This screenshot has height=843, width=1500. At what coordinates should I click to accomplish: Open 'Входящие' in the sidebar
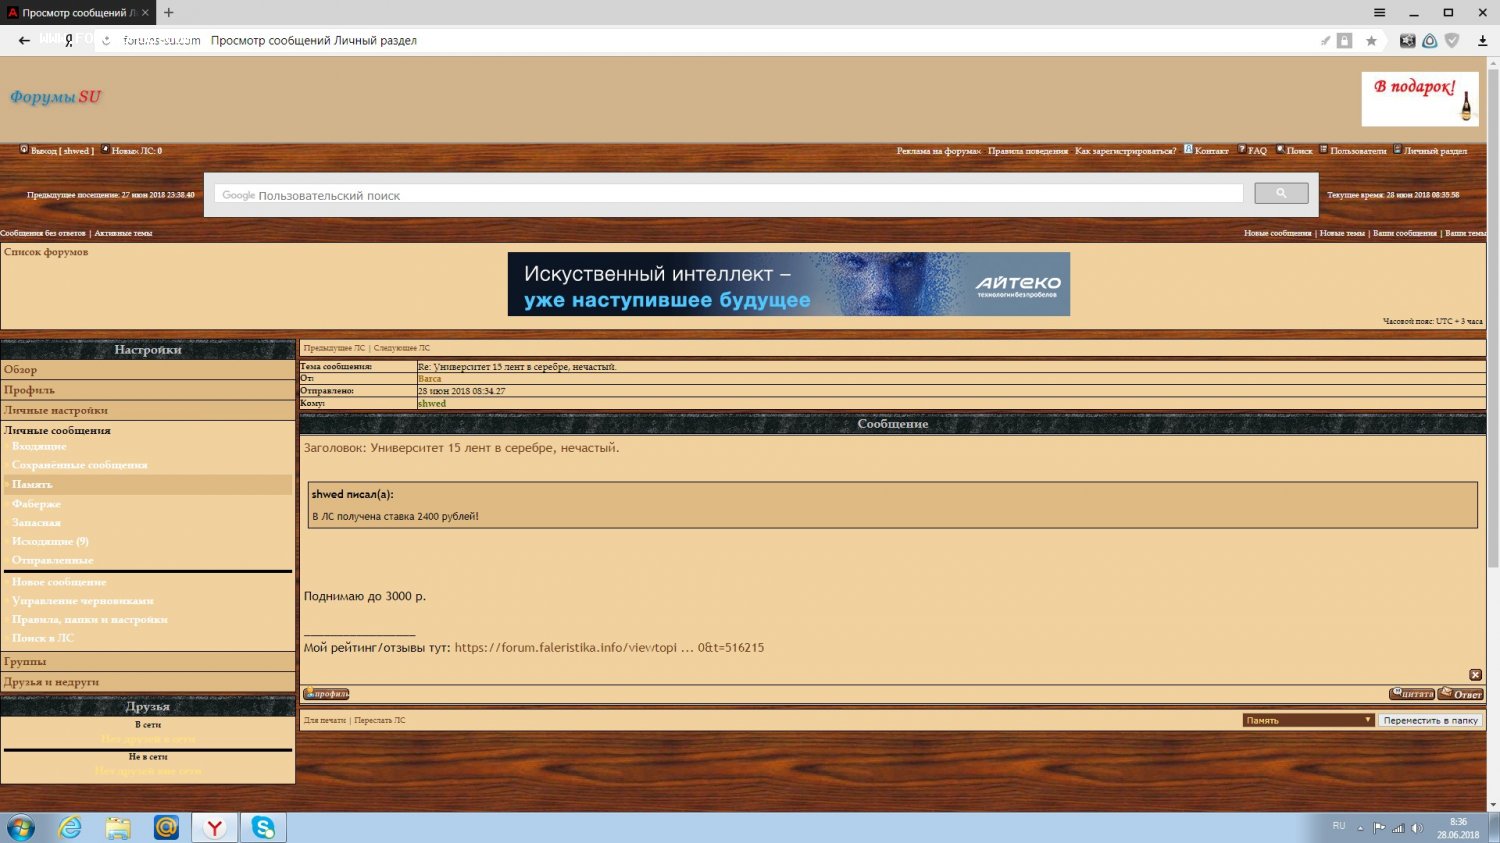click(x=39, y=446)
